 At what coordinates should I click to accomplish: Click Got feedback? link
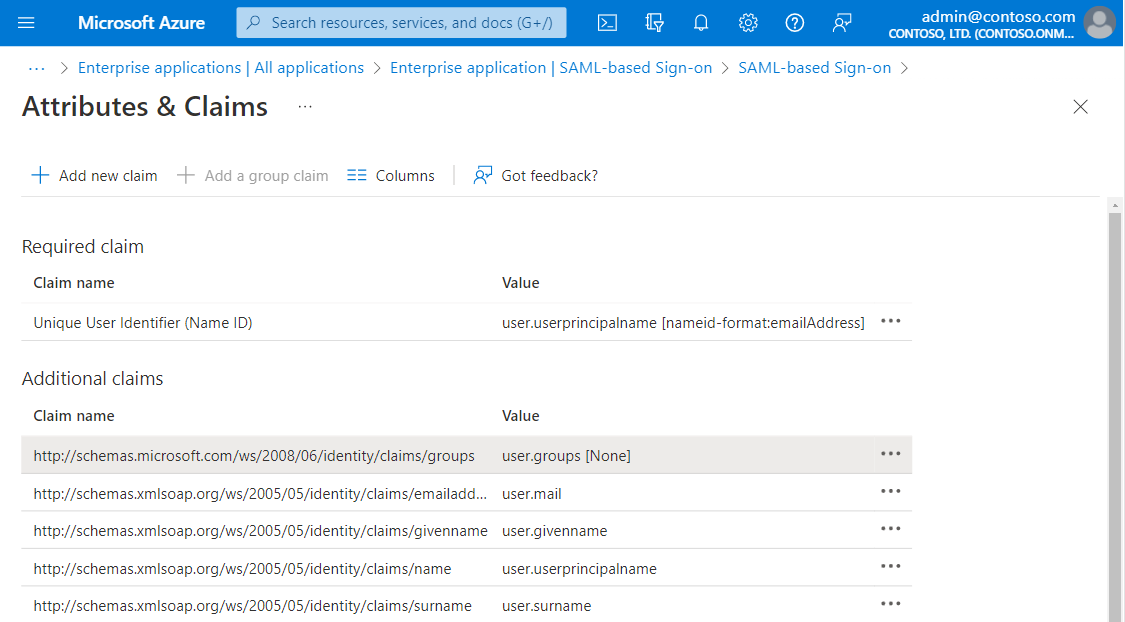(x=535, y=175)
